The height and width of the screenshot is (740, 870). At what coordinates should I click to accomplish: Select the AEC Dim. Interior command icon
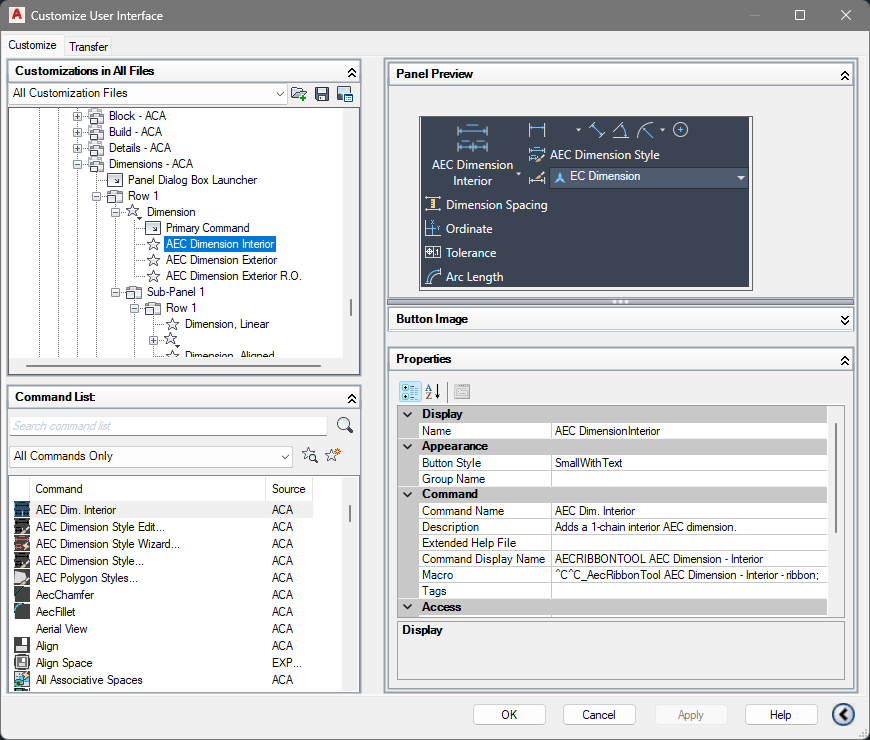[22, 509]
